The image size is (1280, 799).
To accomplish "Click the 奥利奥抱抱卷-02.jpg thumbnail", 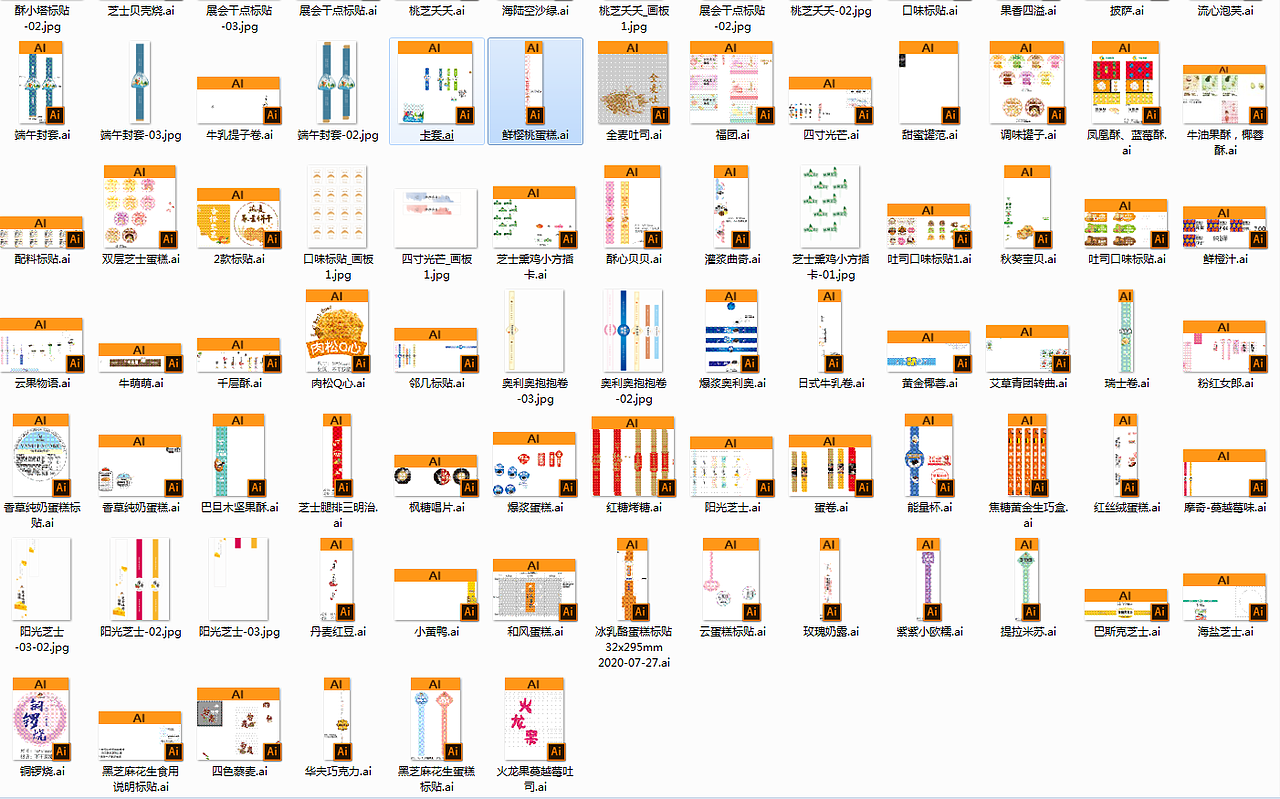I will tap(632, 331).
